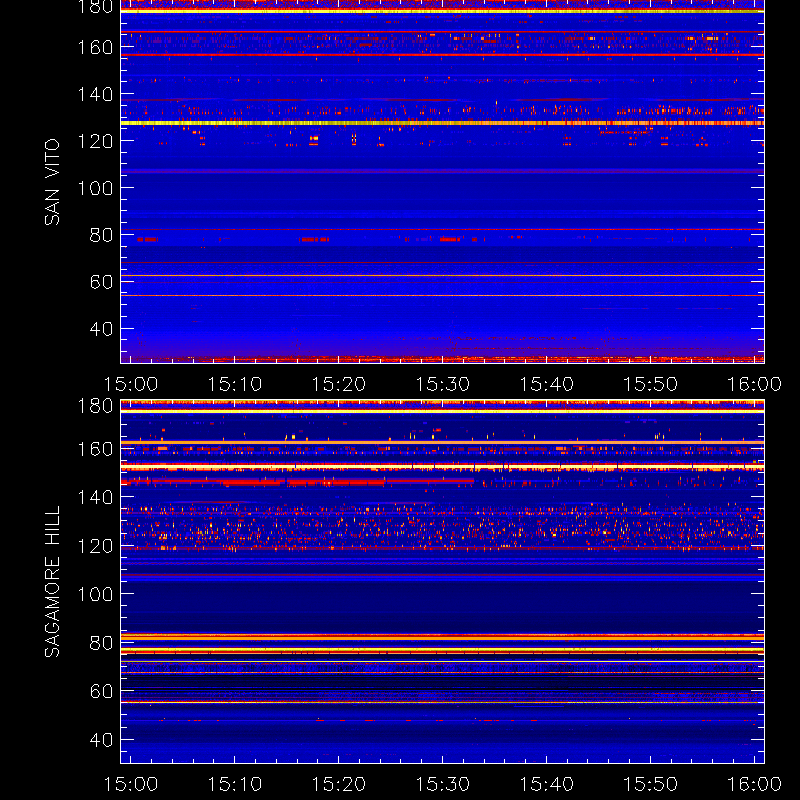The image size is (800, 800).
Task: Click the 15:20 time label under San Vito plot
Action: (339, 384)
